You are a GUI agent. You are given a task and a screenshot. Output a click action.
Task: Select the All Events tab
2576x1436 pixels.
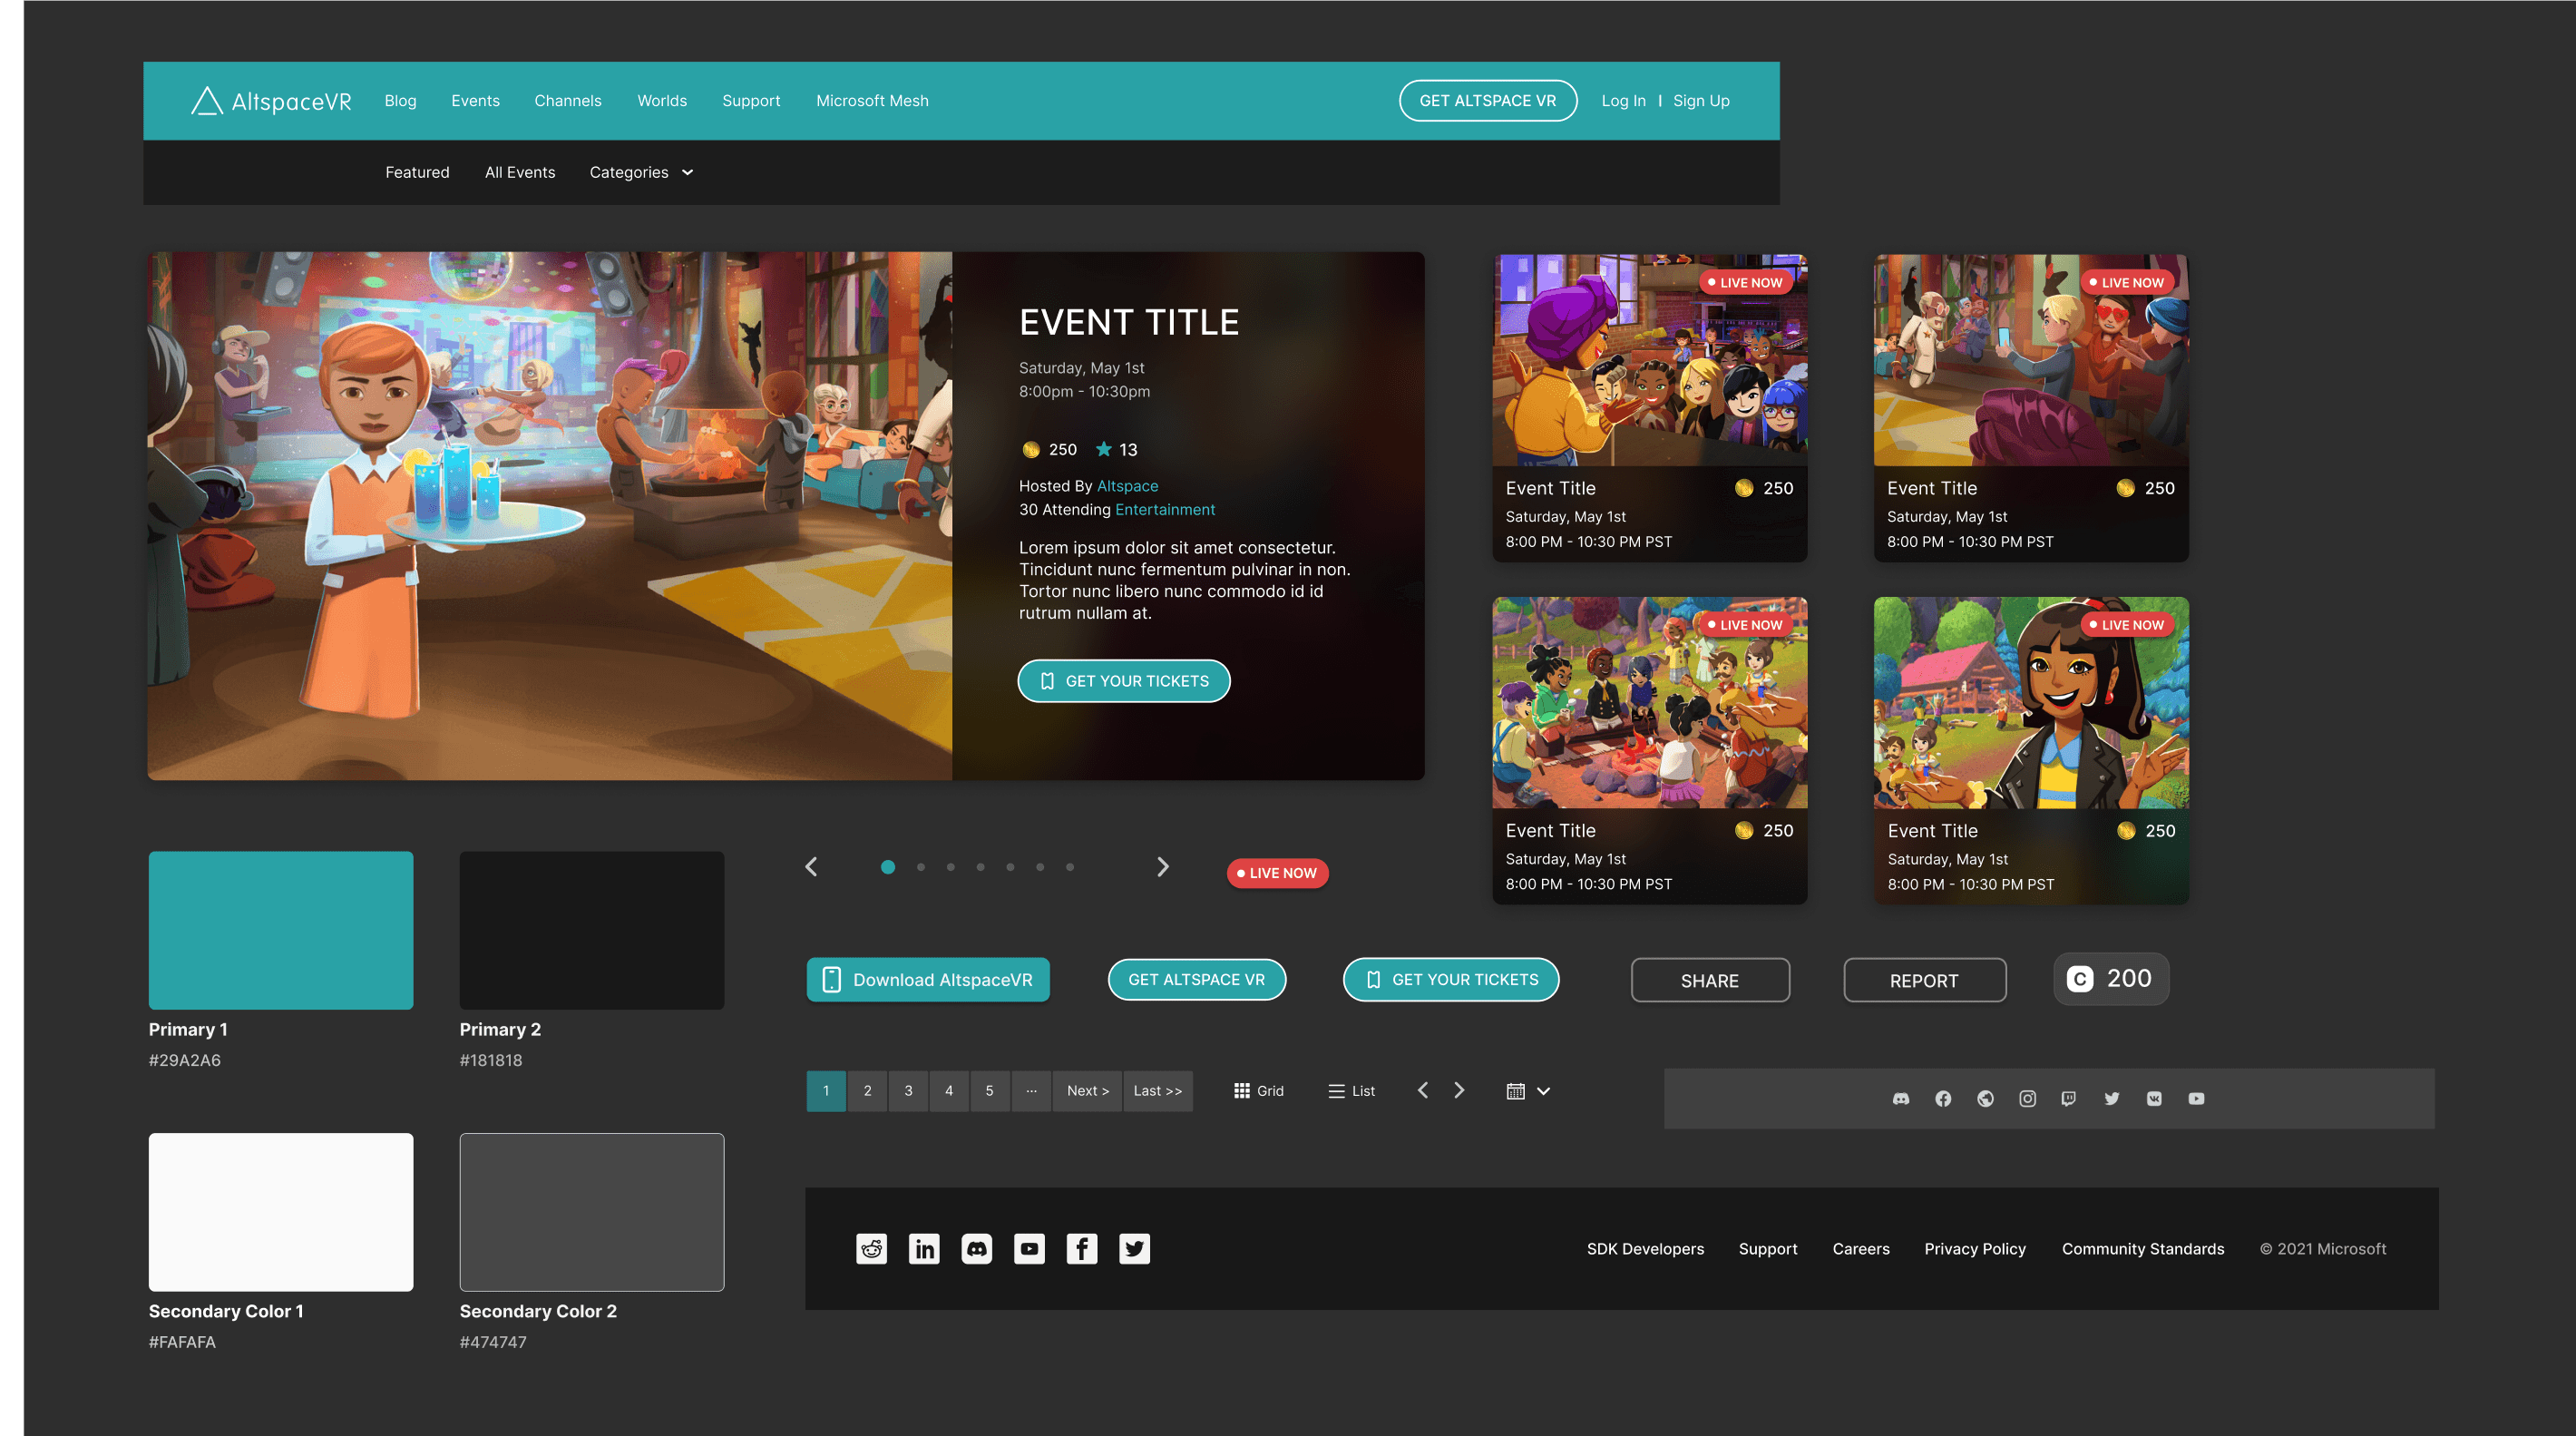pos(520,172)
